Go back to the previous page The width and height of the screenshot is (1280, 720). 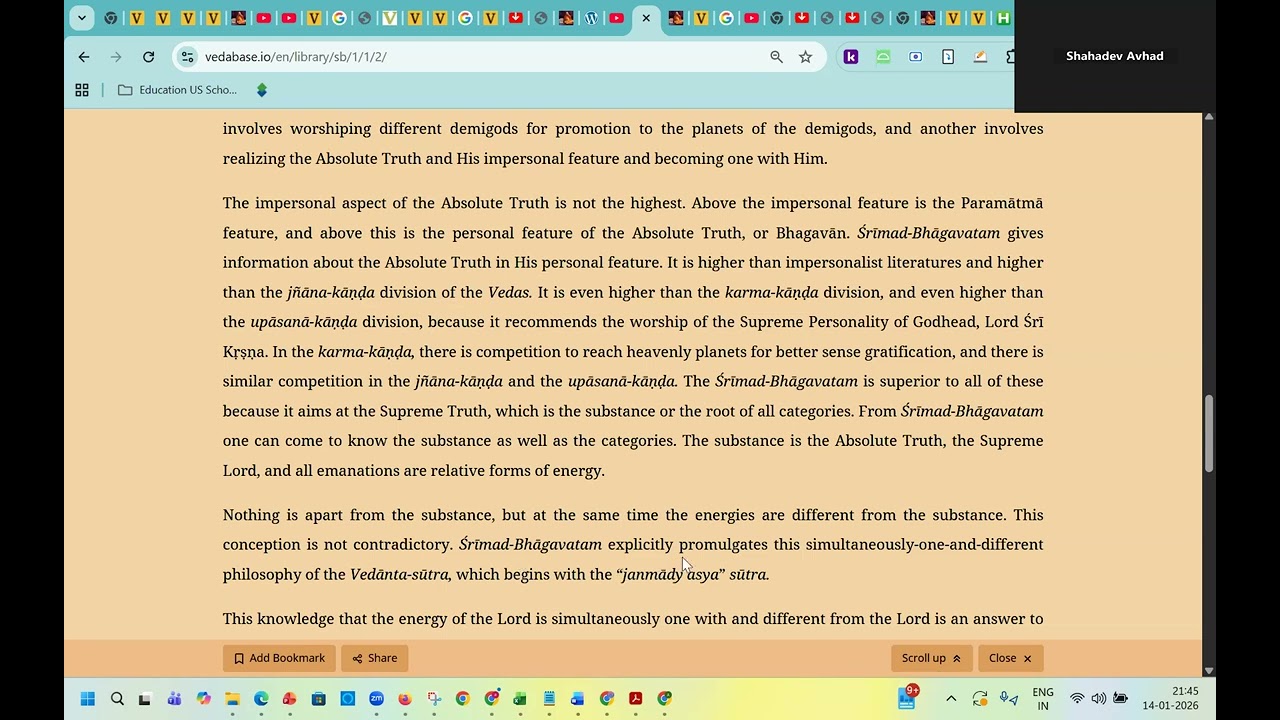(84, 57)
